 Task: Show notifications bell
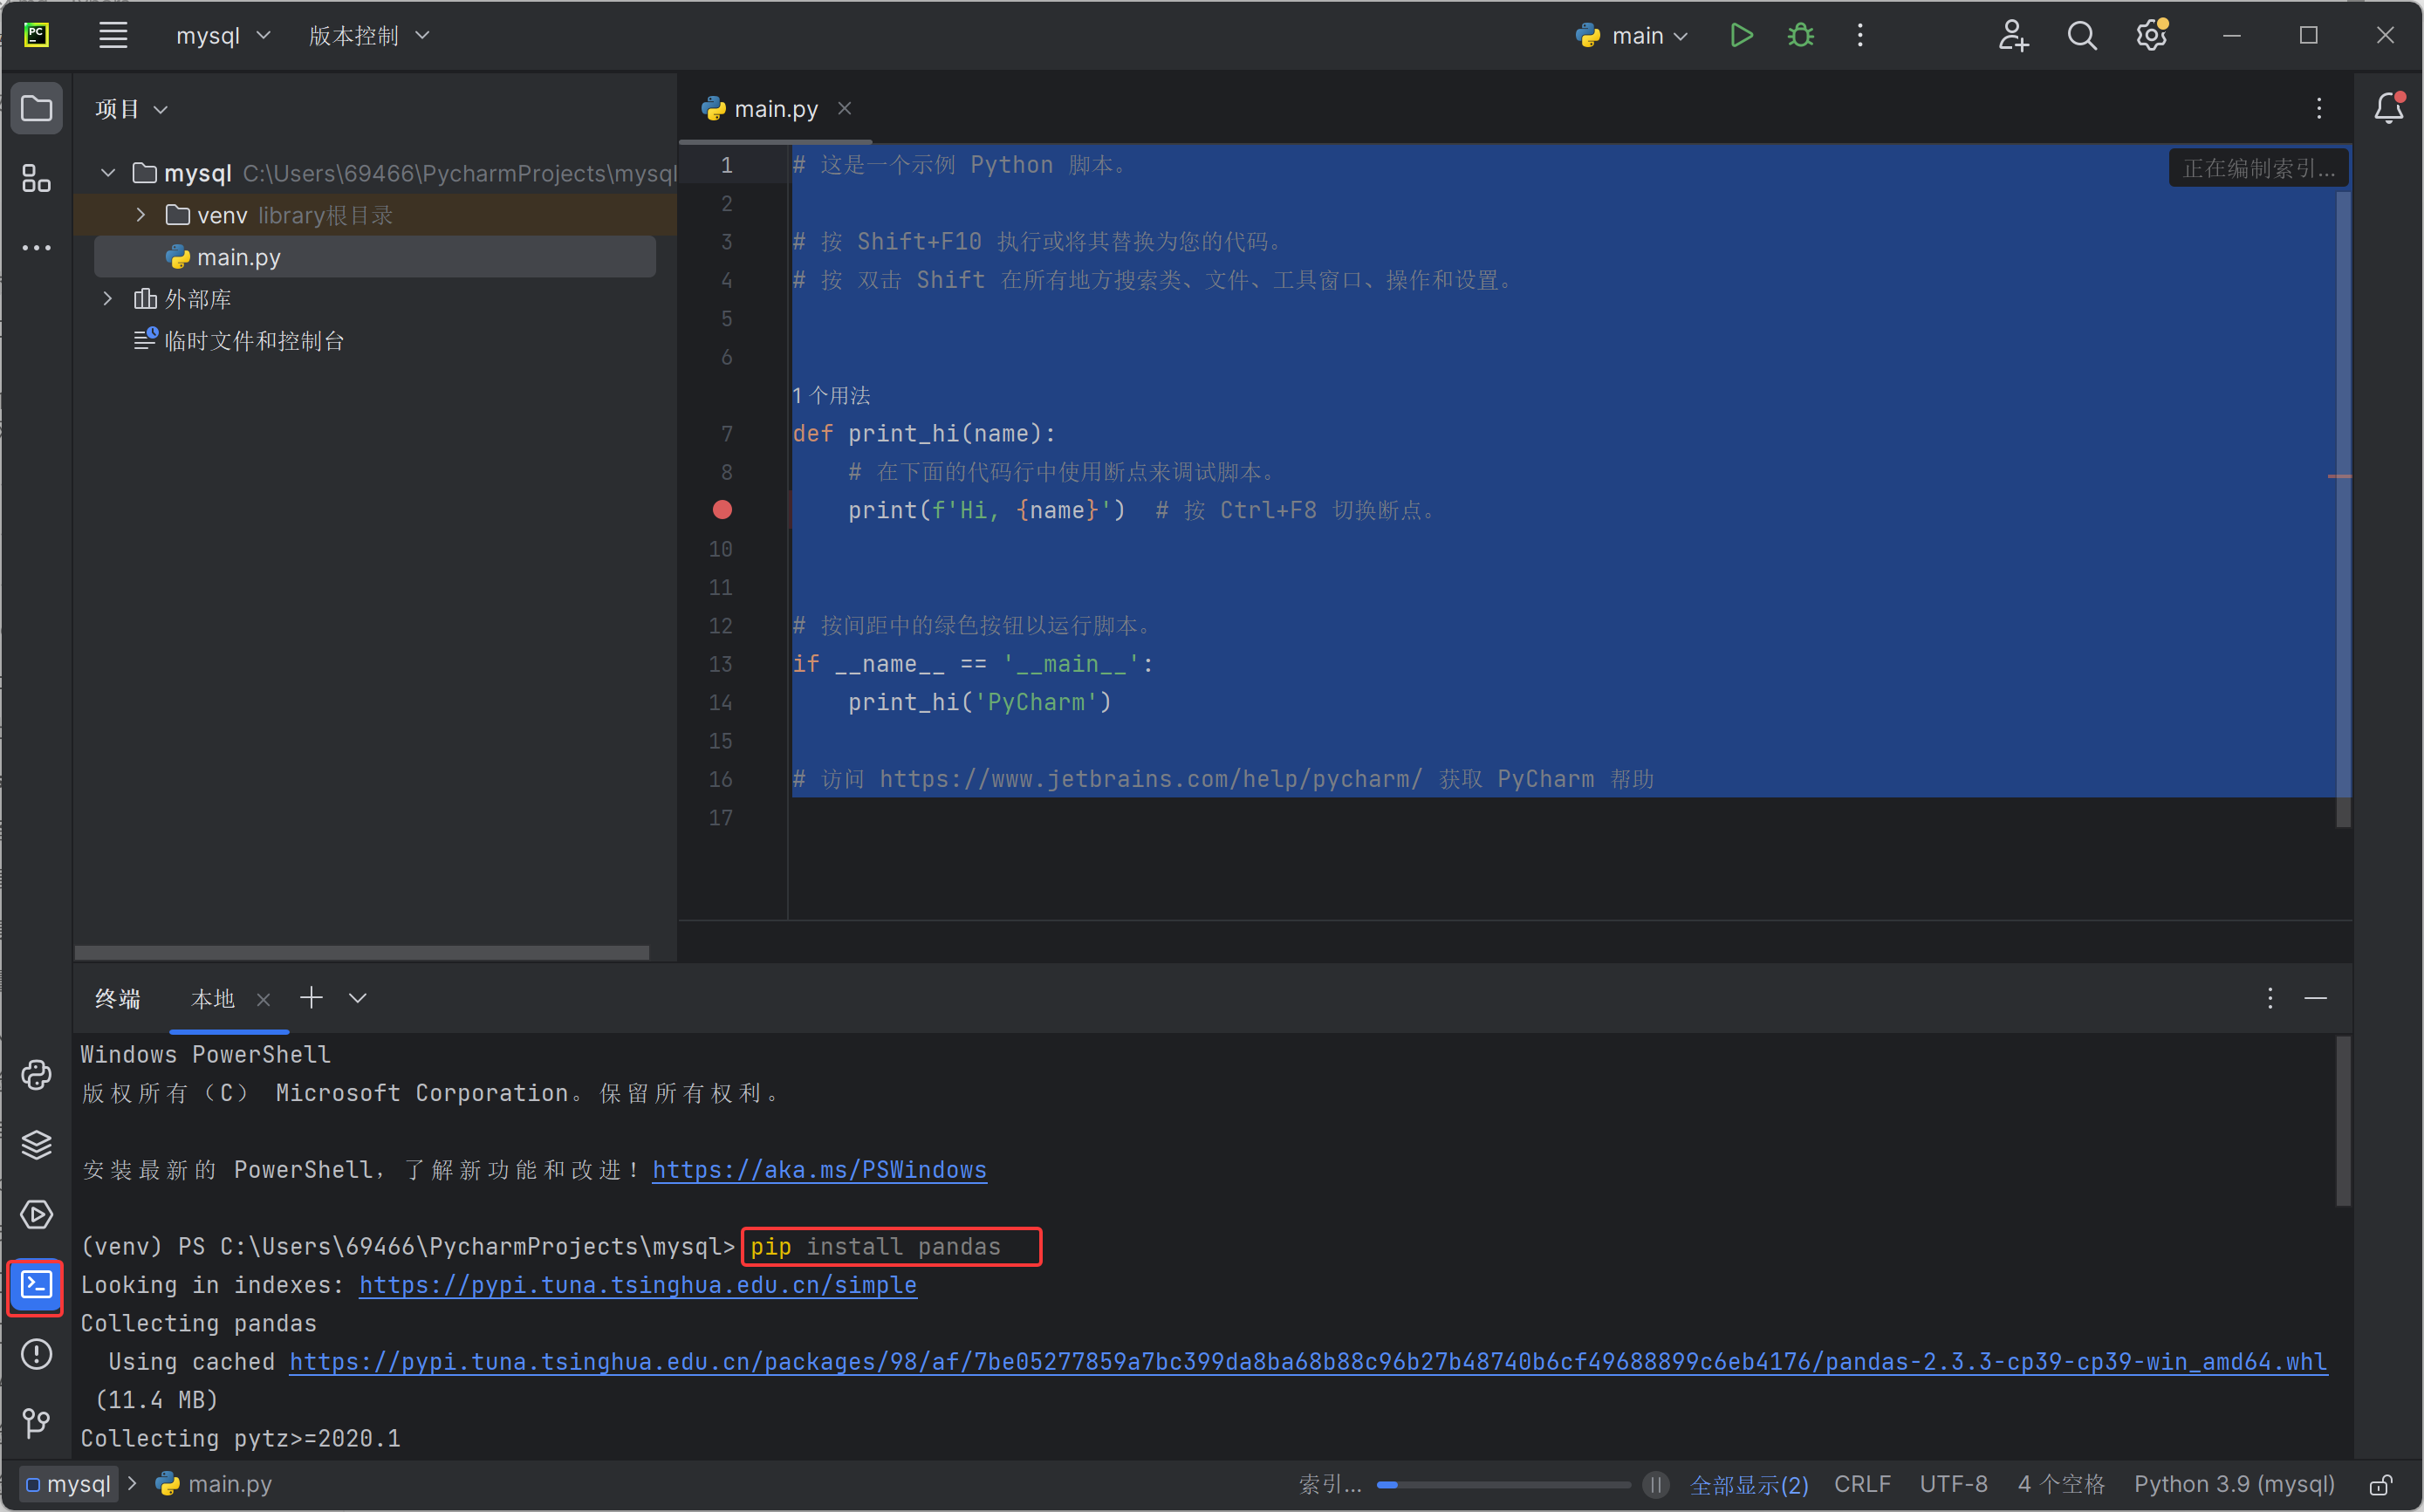(2389, 108)
